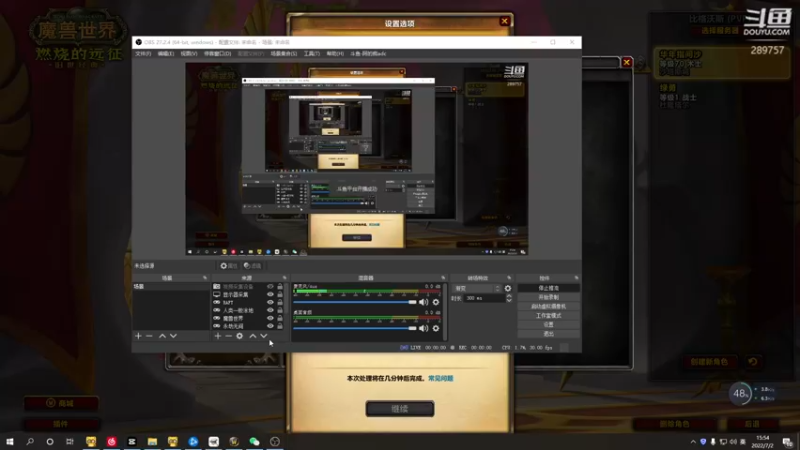The image size is (800, 450).
Task: Pop out the Scenes dock with its header icon
Action: (205, 278)
